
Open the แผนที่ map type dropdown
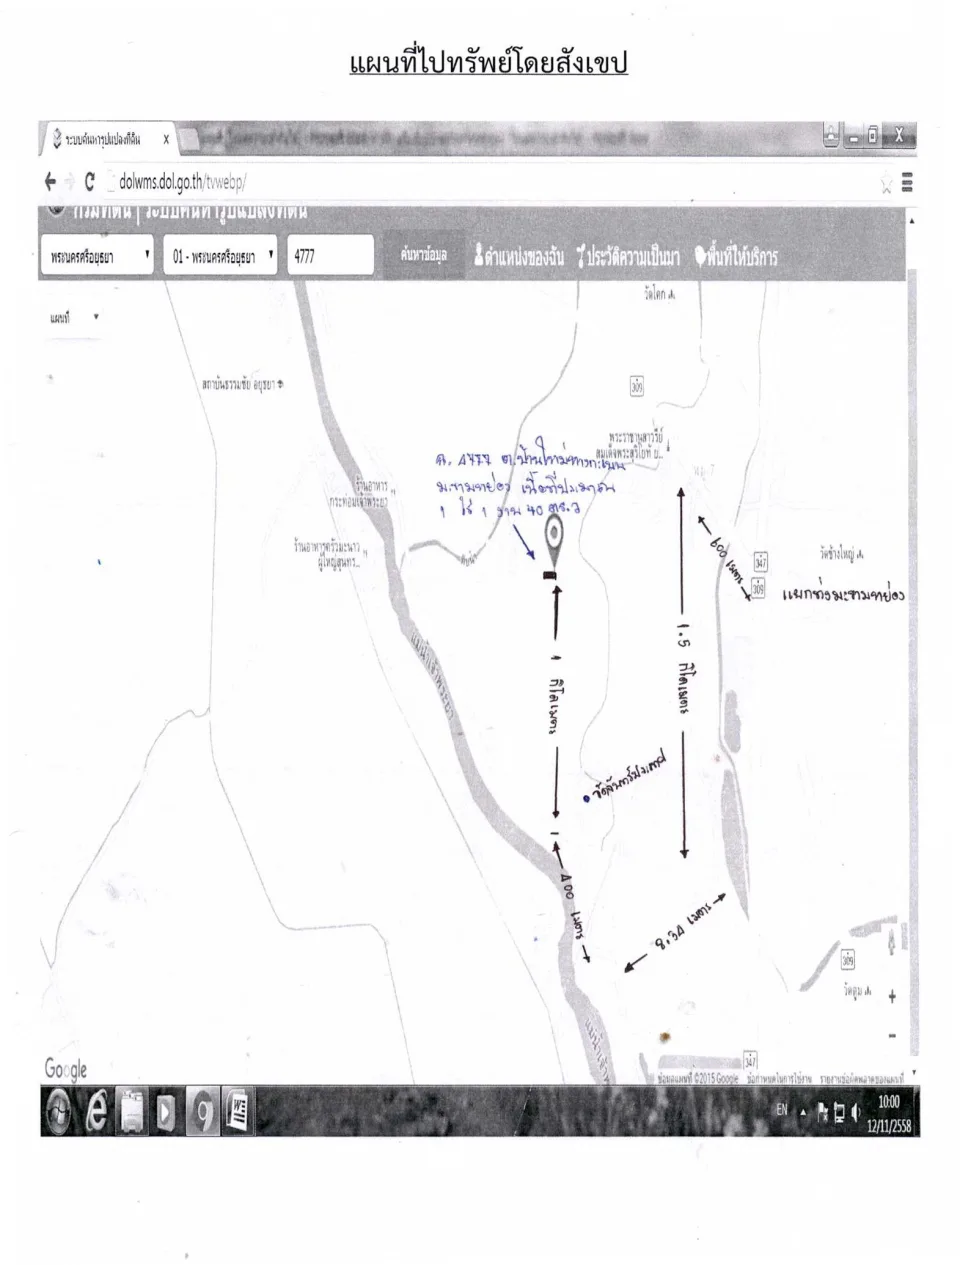click(x=74, y=317)
